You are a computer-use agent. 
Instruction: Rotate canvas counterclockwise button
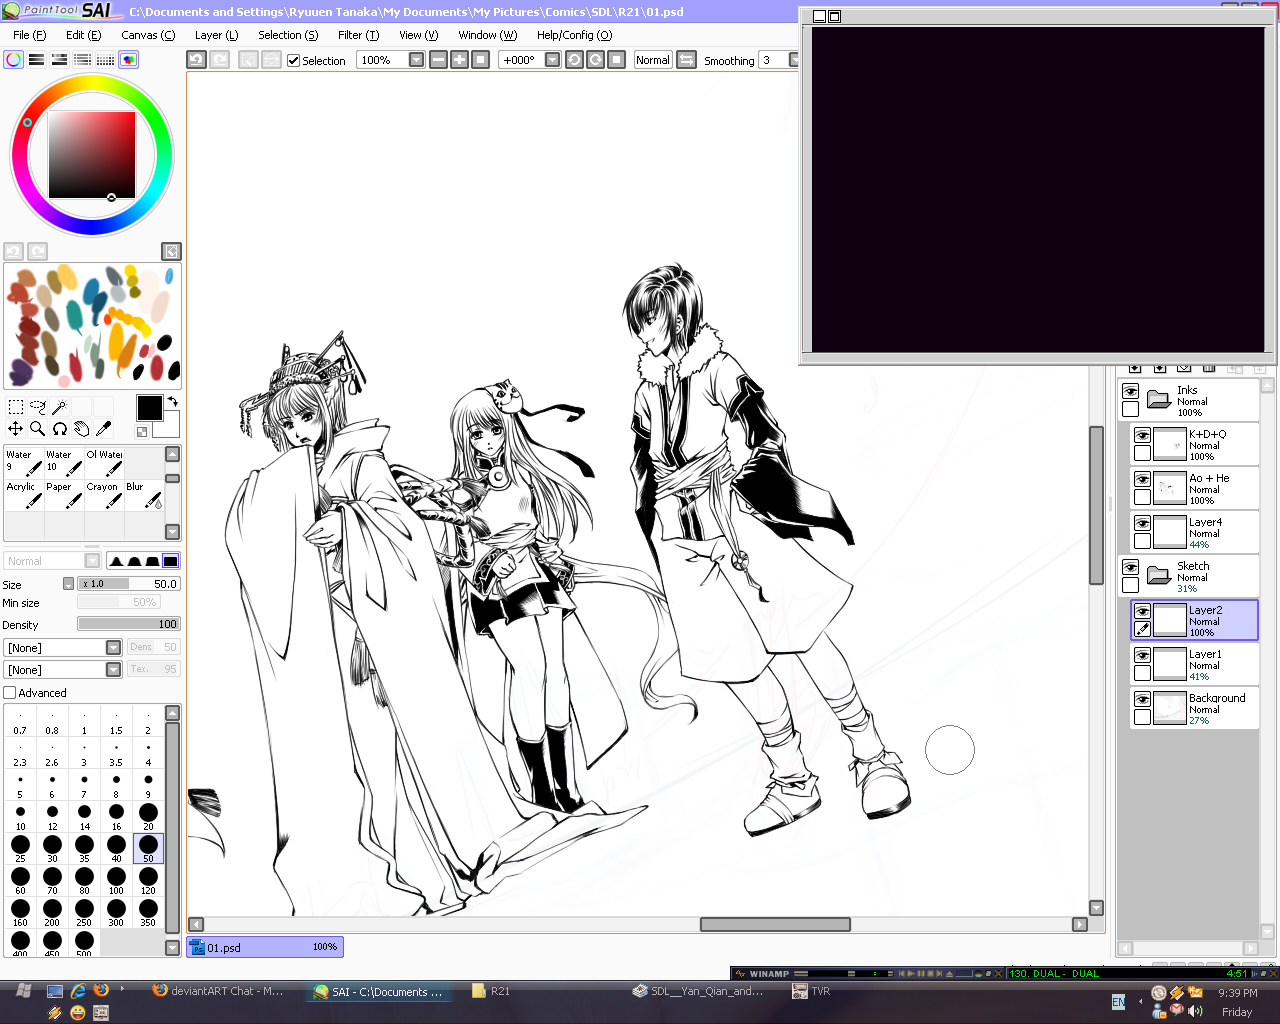(x=574, y=60)
